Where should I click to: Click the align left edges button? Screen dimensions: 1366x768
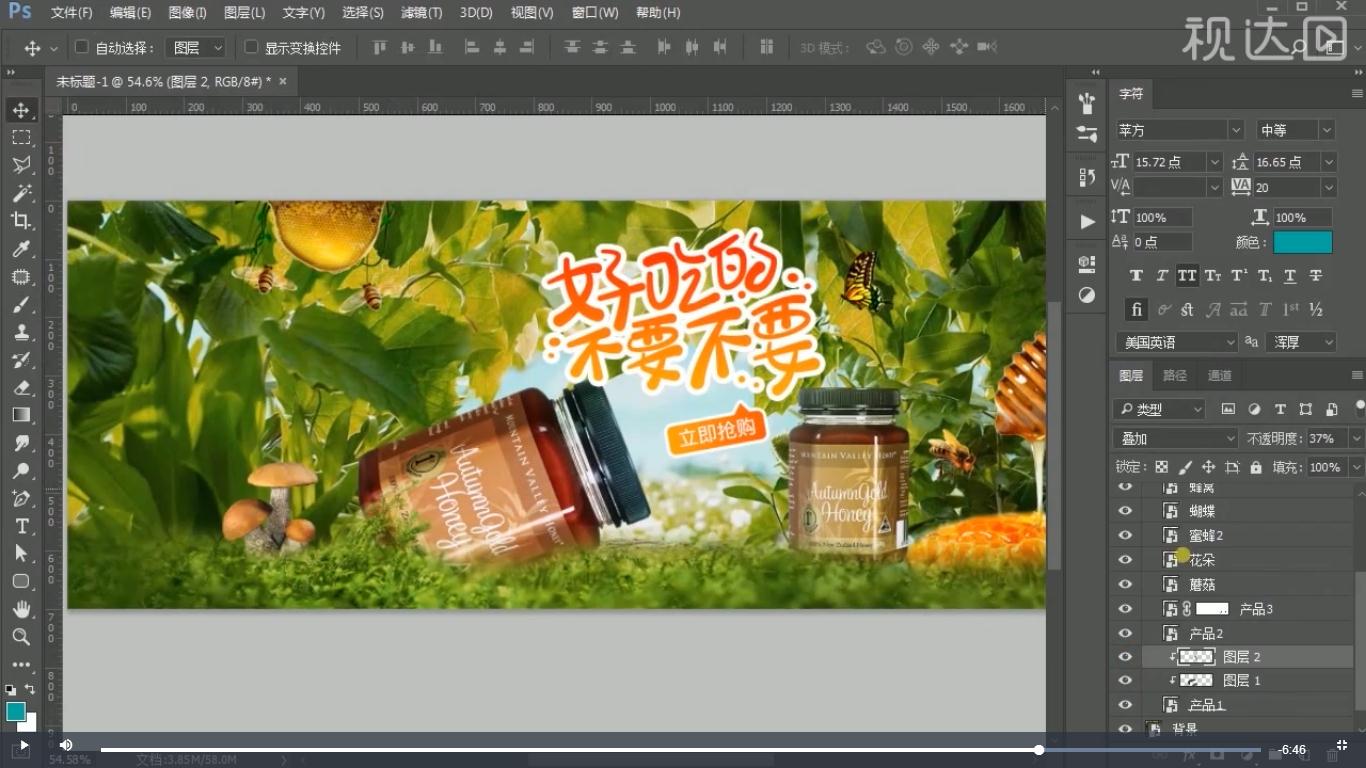(x=471, y=46)
